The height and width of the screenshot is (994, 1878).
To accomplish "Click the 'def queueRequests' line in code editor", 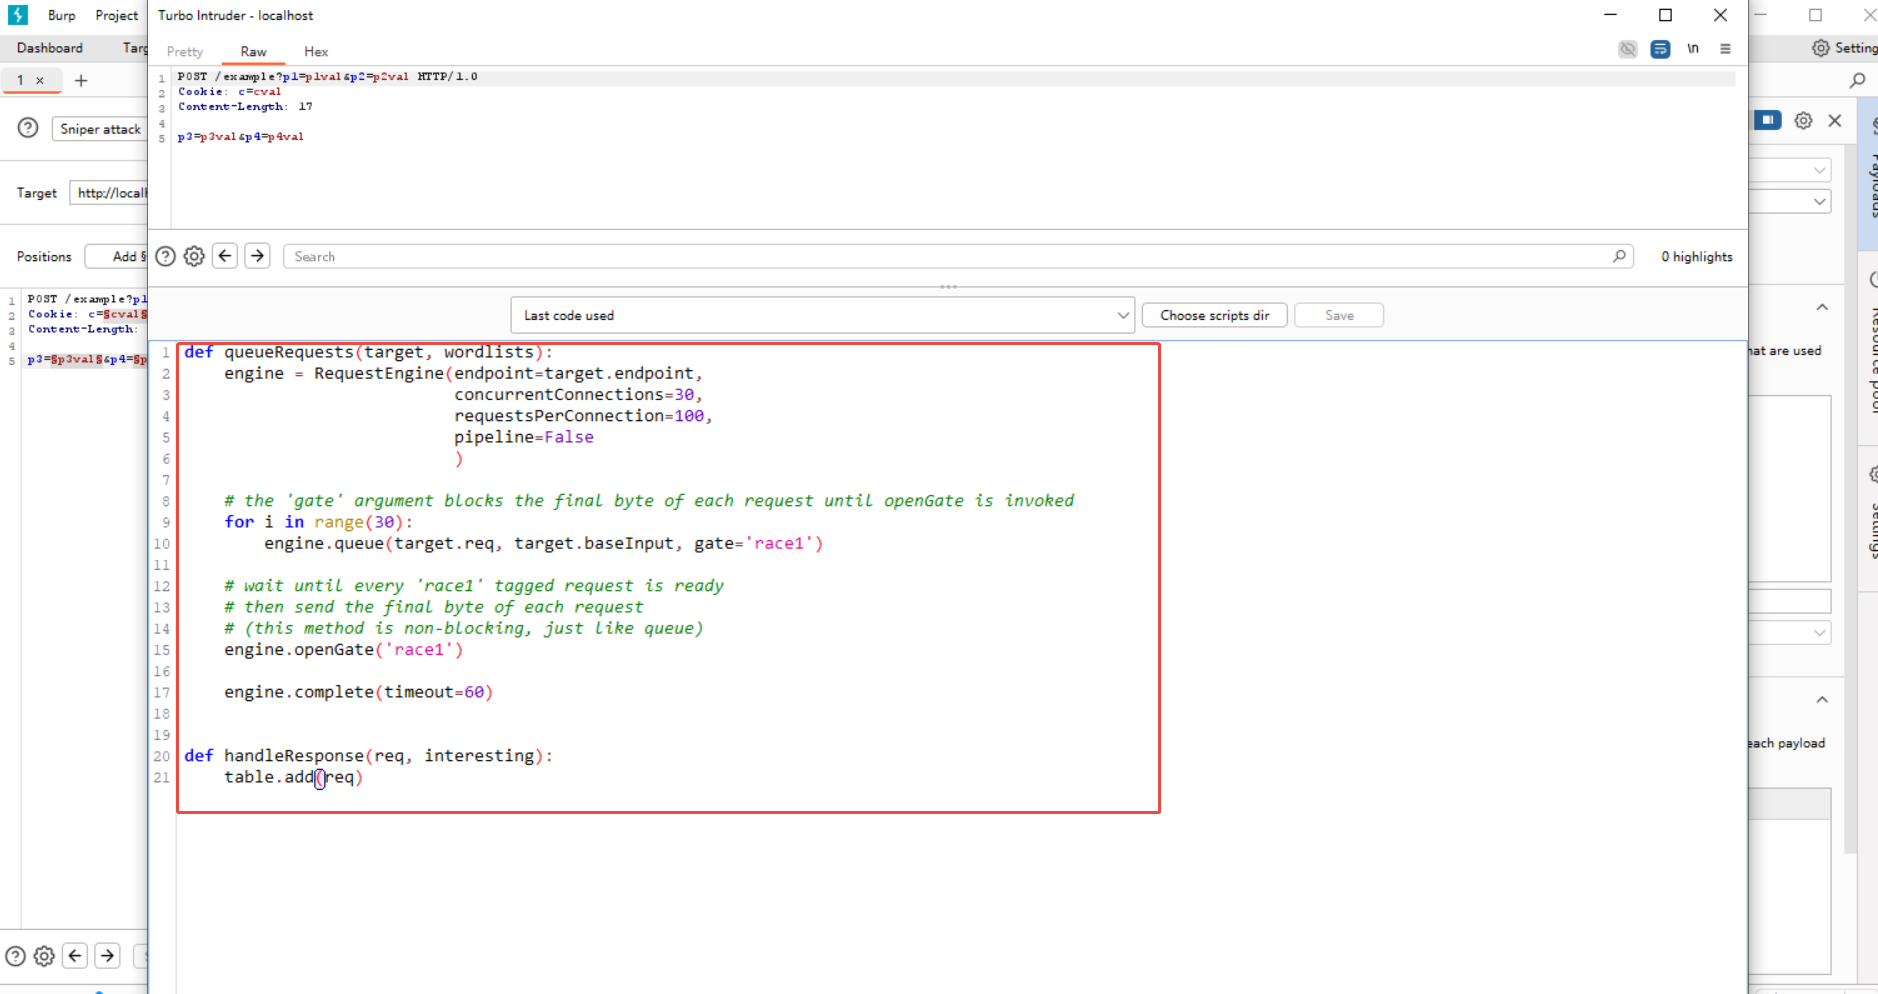I will (x=368, y=352).
